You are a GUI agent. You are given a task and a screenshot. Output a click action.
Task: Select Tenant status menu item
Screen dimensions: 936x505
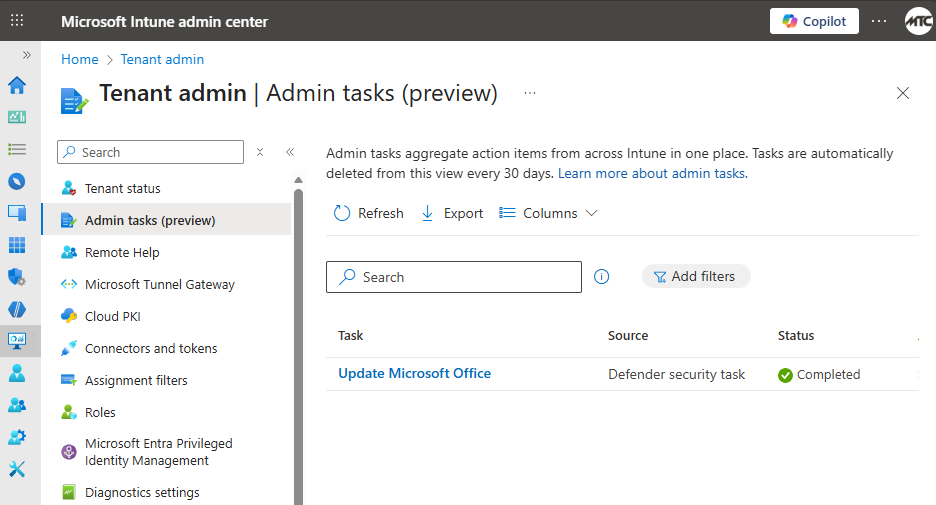point(122,188)
